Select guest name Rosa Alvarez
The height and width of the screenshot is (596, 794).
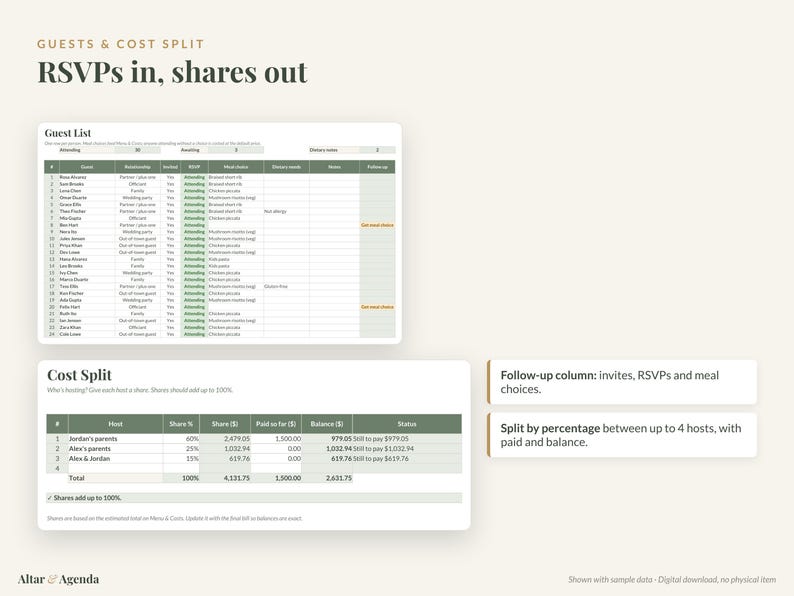pos(73,178)
